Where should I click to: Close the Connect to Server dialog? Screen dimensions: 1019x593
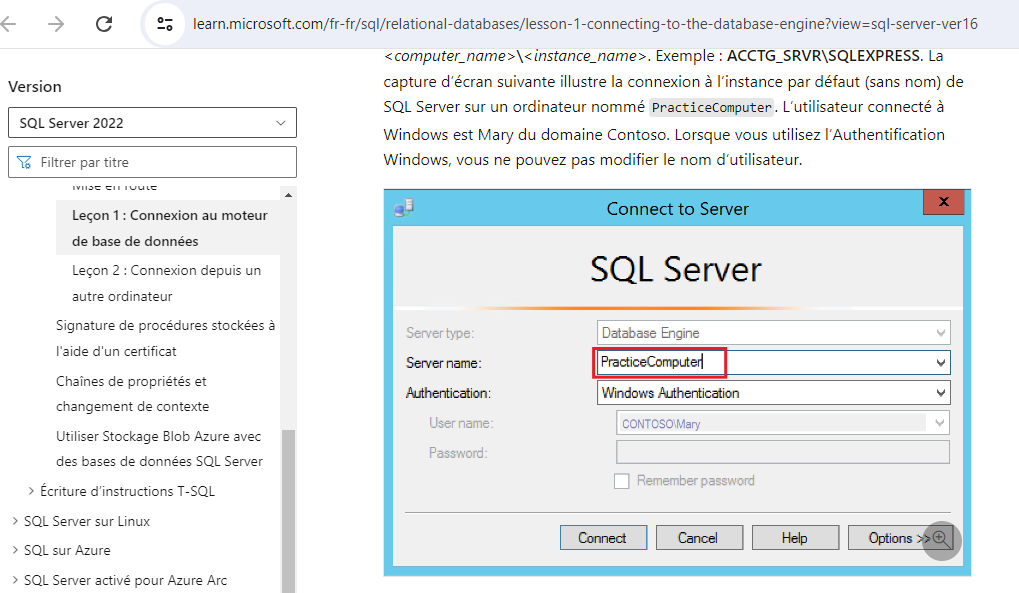[944, 202]
